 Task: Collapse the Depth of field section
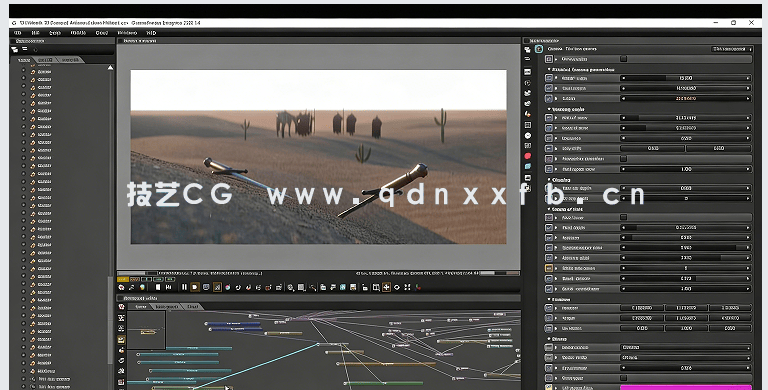coord(549,209)
